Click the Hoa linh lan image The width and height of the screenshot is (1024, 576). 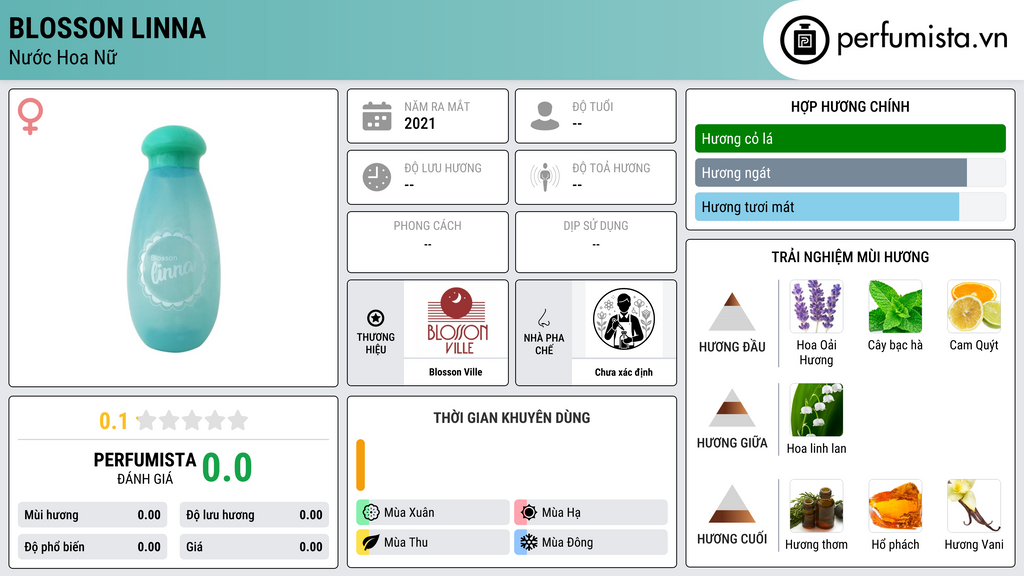(x=816, y=409)
